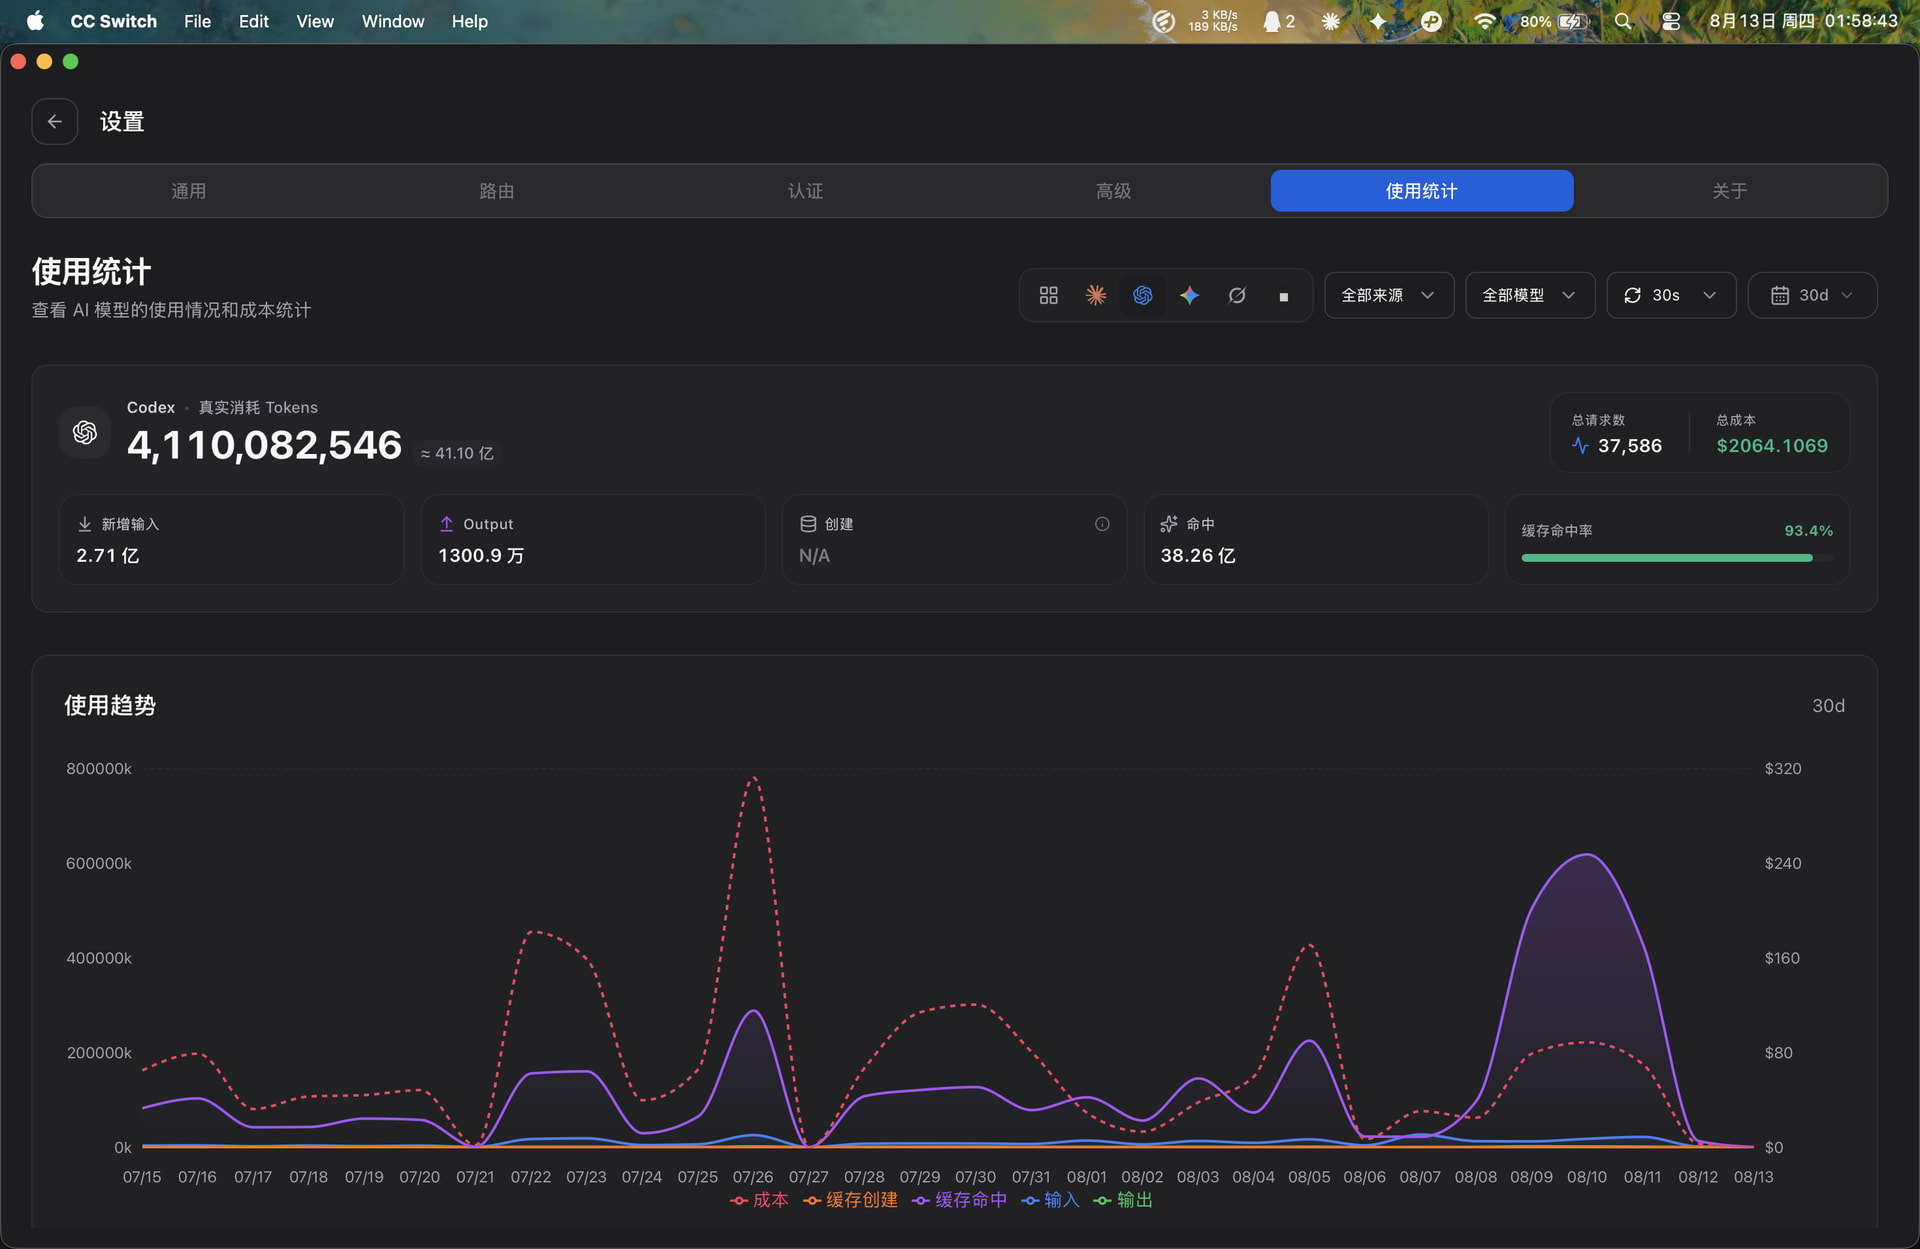Toggle 成本 series in chart legend
This screenshot has width=1920, height=1249.
coord(760,1200)
